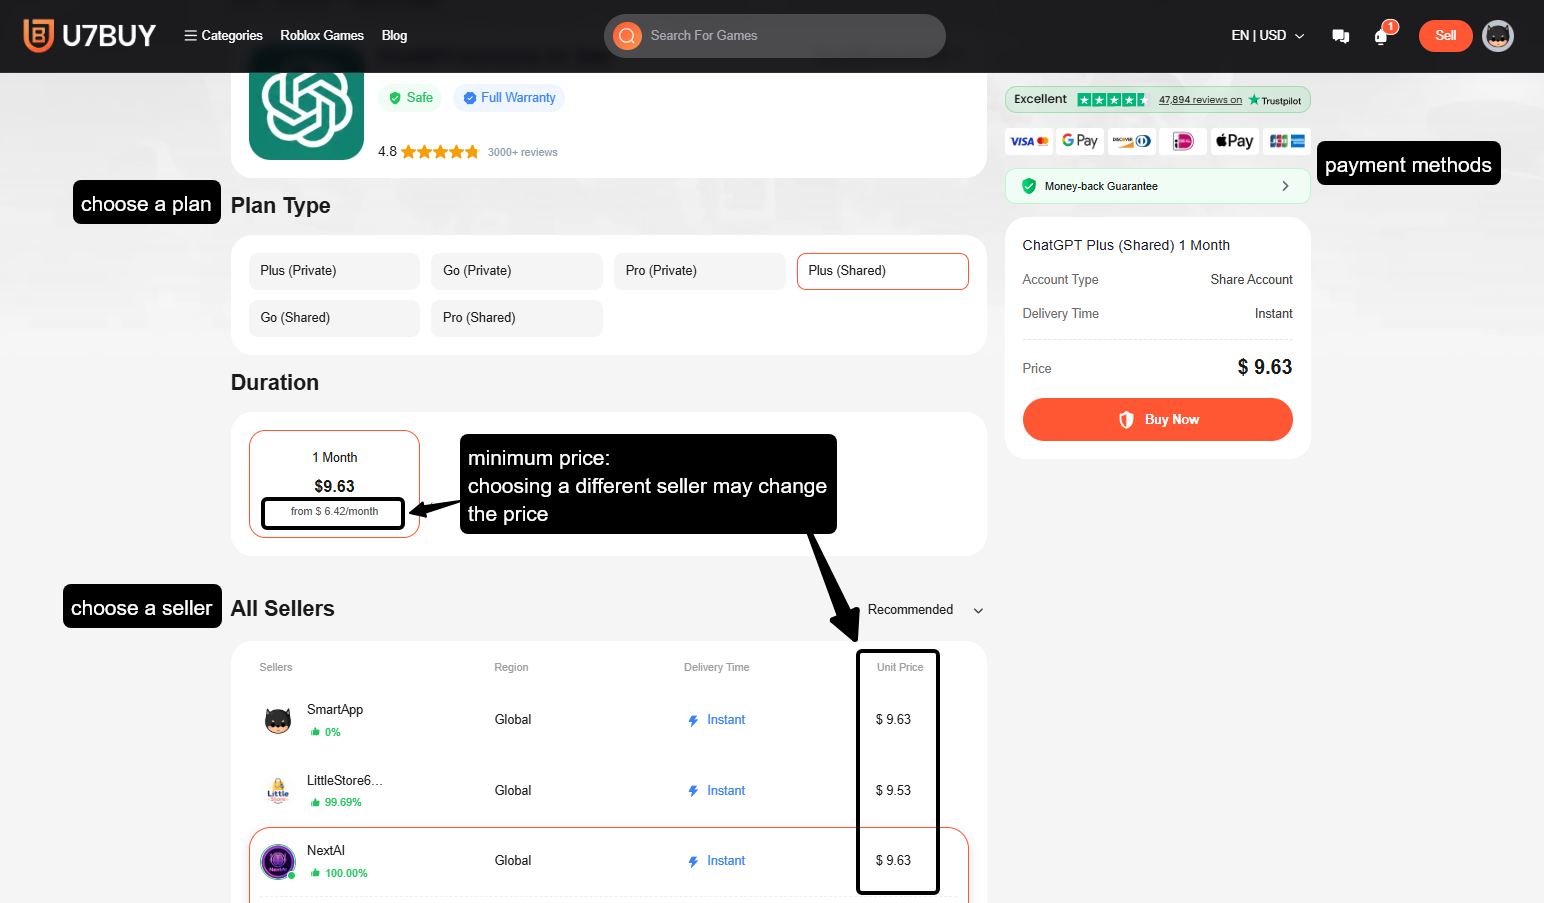Open the 3000+ reviews link
This screenshot has width=1544, height=903.
coord(523,152)
